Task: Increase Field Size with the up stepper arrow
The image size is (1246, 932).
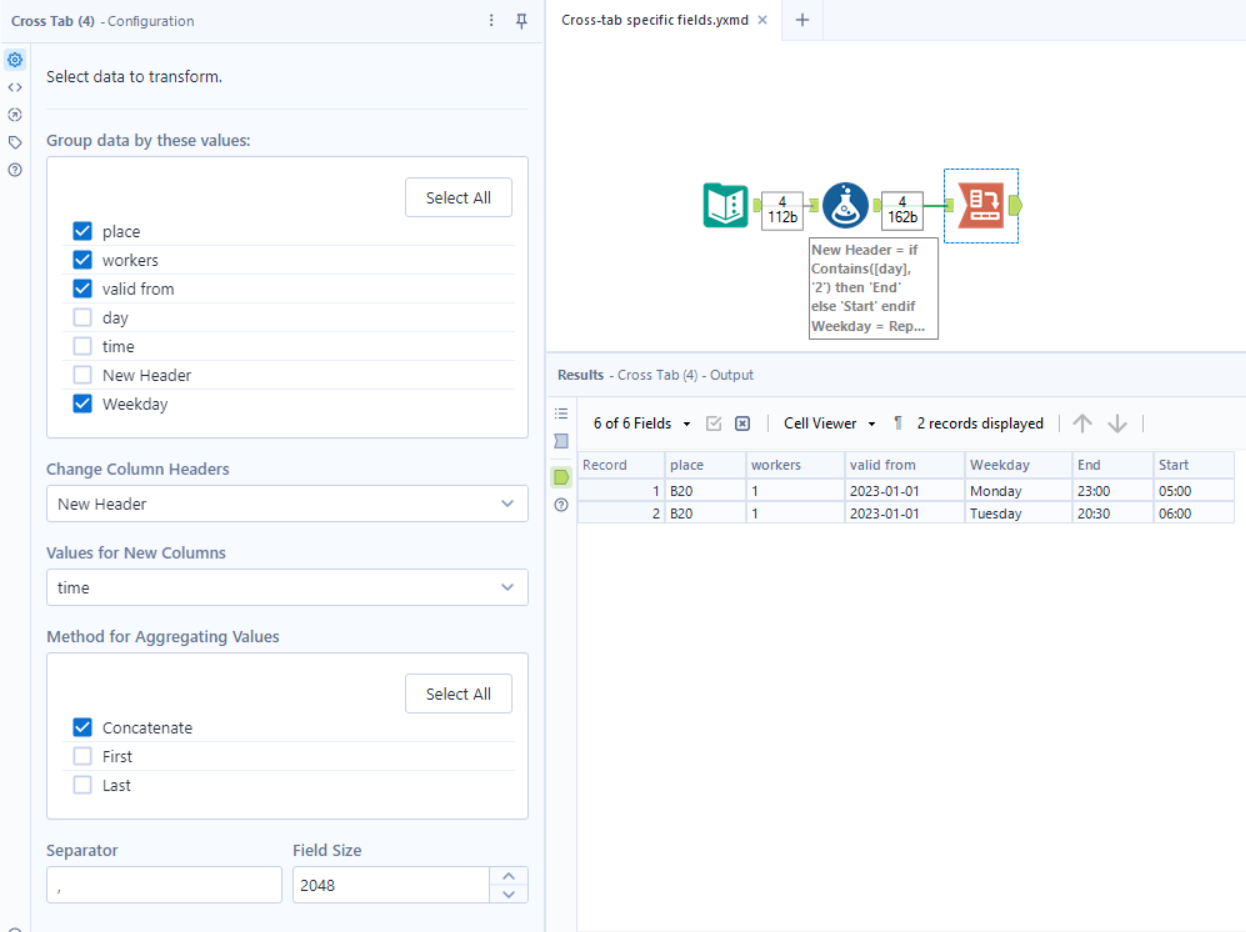Action: coord(509,877)
